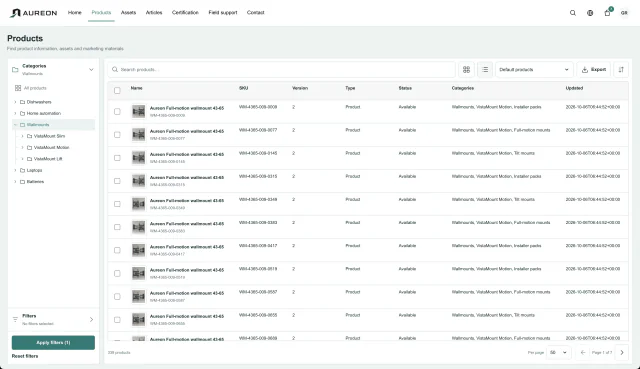Switch to list view layout
Screen dimensions: 640x369
[x=484, y=69]
